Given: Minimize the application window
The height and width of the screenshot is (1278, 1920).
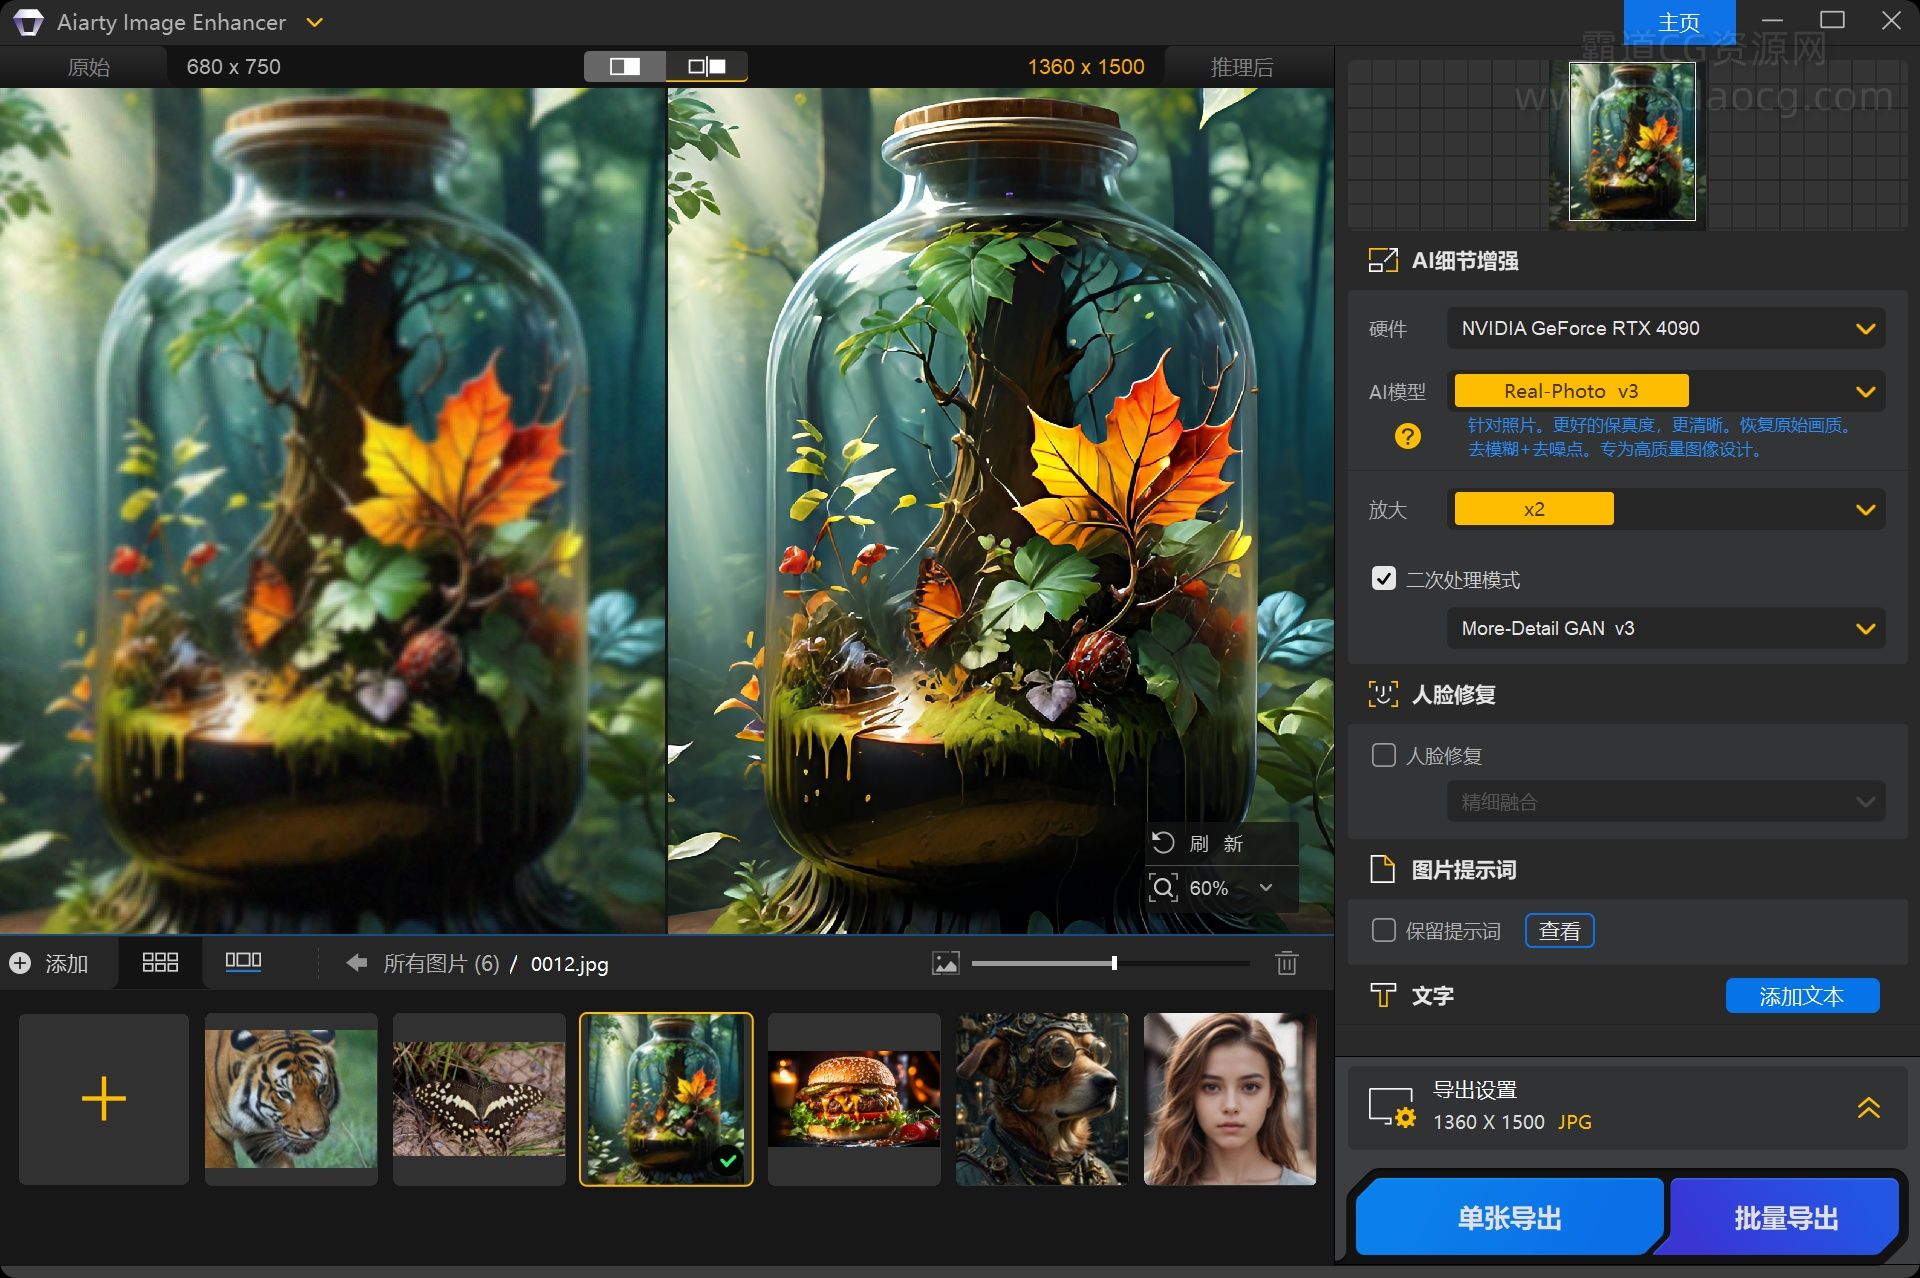Looking at the screenshot, I should [1773, 21].
